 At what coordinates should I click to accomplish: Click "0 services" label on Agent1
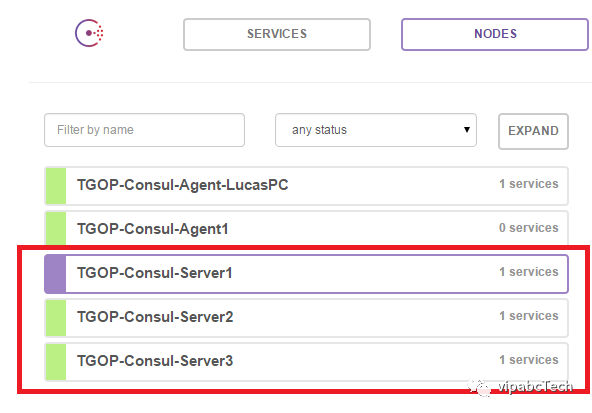pyautogui.click(x=528, y=228)
